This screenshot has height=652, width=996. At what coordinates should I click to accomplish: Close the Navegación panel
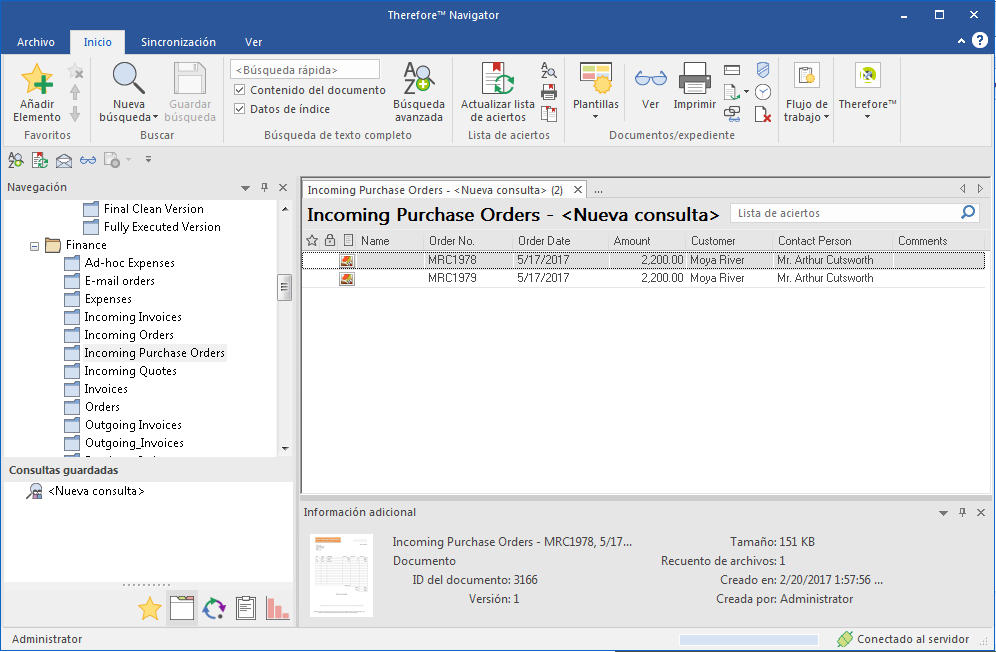coord(283,187)
